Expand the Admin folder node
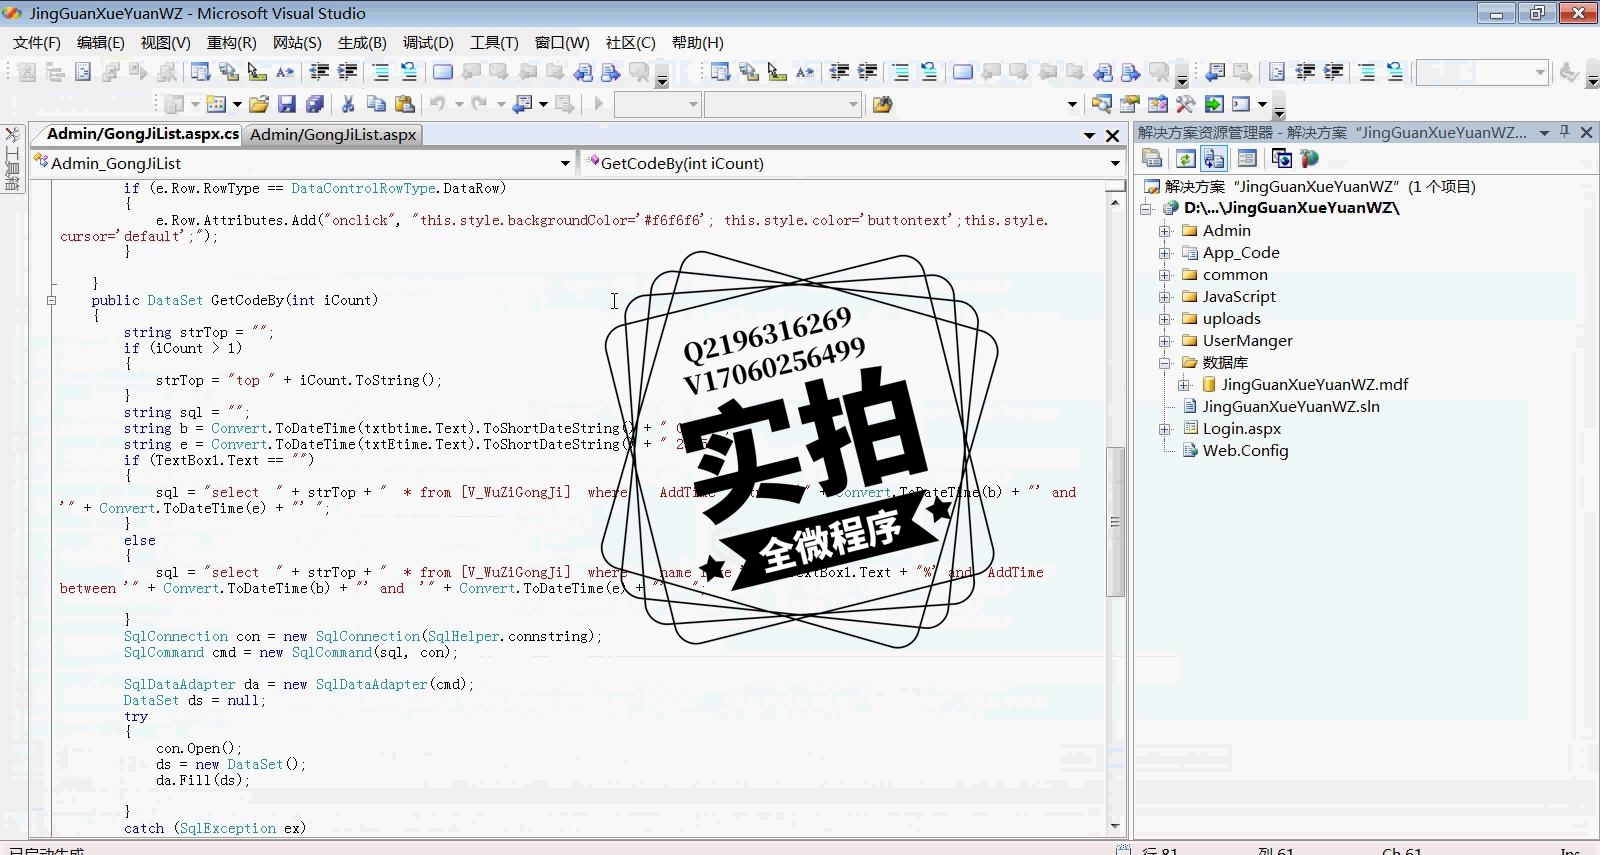Viewport: 1600px width, 855px height. 1165,231
